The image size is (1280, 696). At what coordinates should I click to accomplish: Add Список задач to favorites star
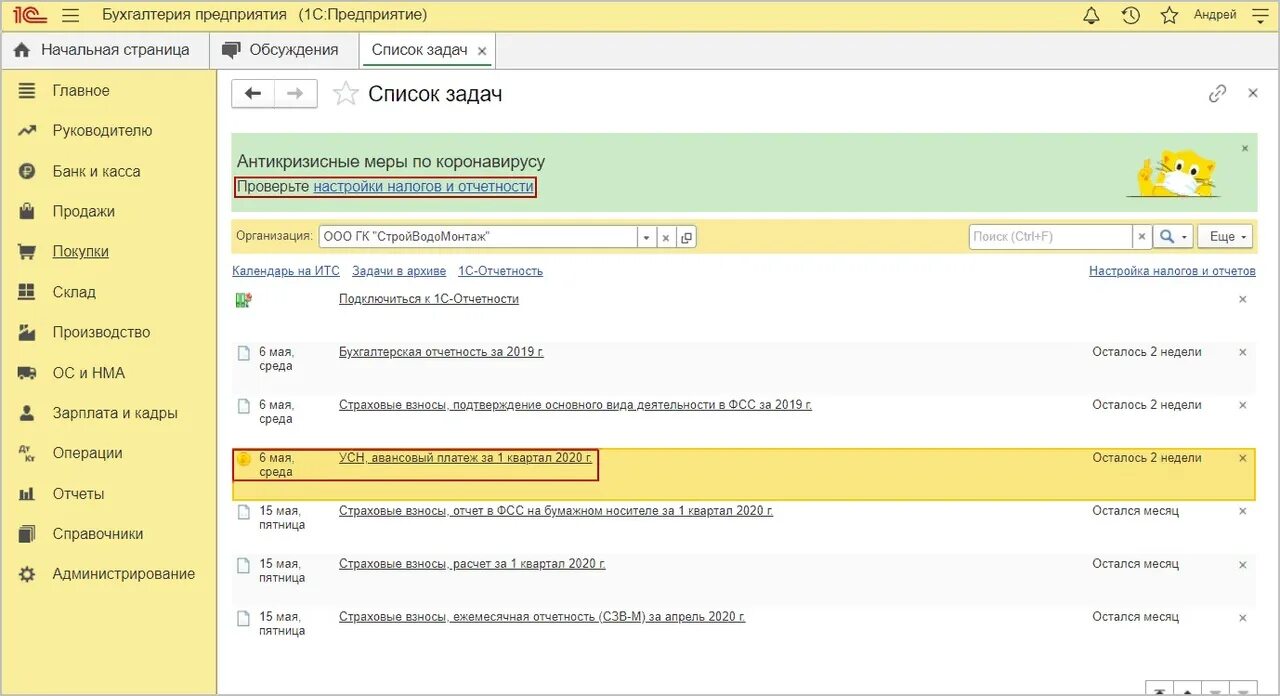[345, 94]
